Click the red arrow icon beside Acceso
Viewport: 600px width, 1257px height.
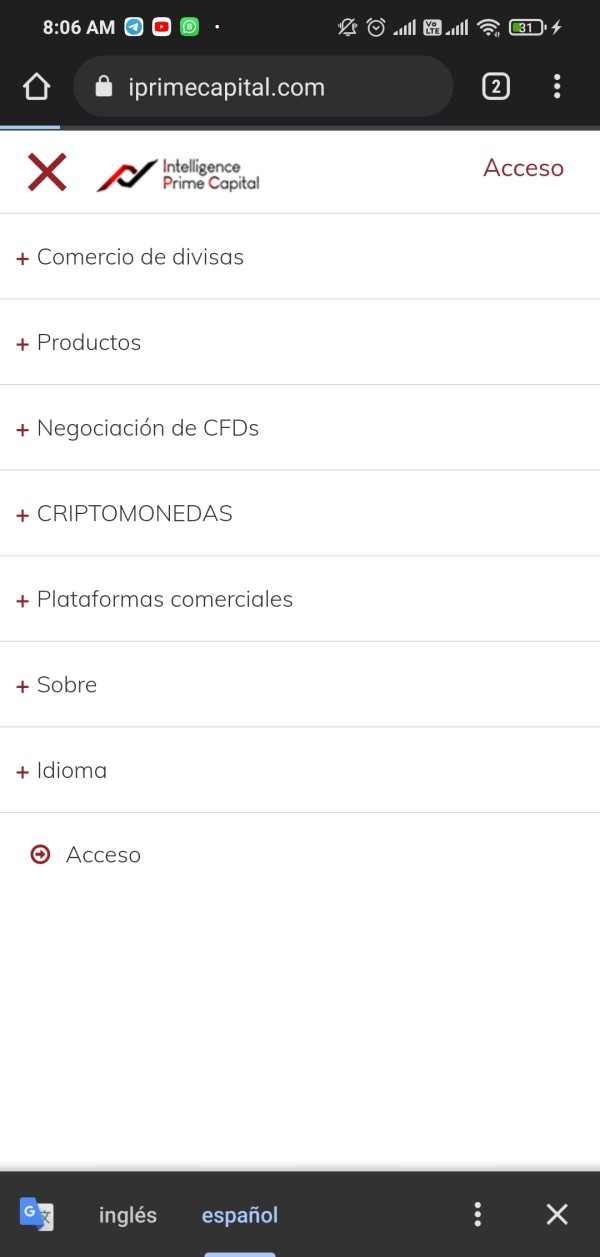(40, 854)
